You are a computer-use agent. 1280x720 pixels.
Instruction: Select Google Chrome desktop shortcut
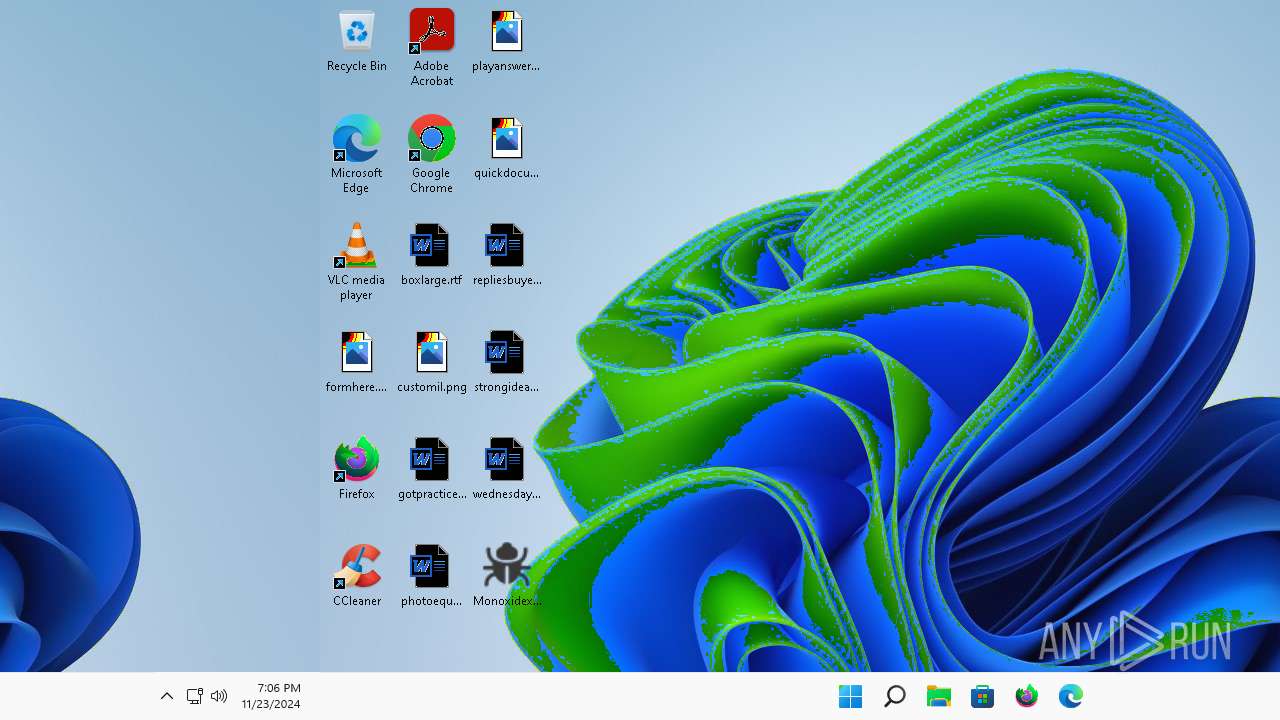432,154
